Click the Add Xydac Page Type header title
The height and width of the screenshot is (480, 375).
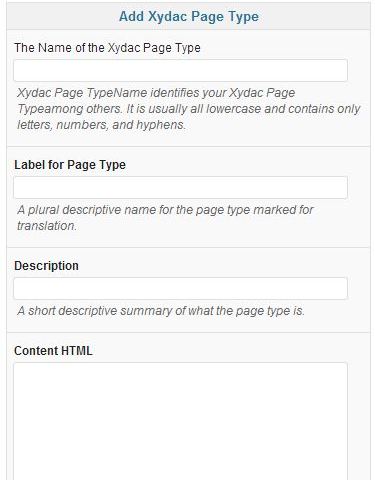point(189,16)
